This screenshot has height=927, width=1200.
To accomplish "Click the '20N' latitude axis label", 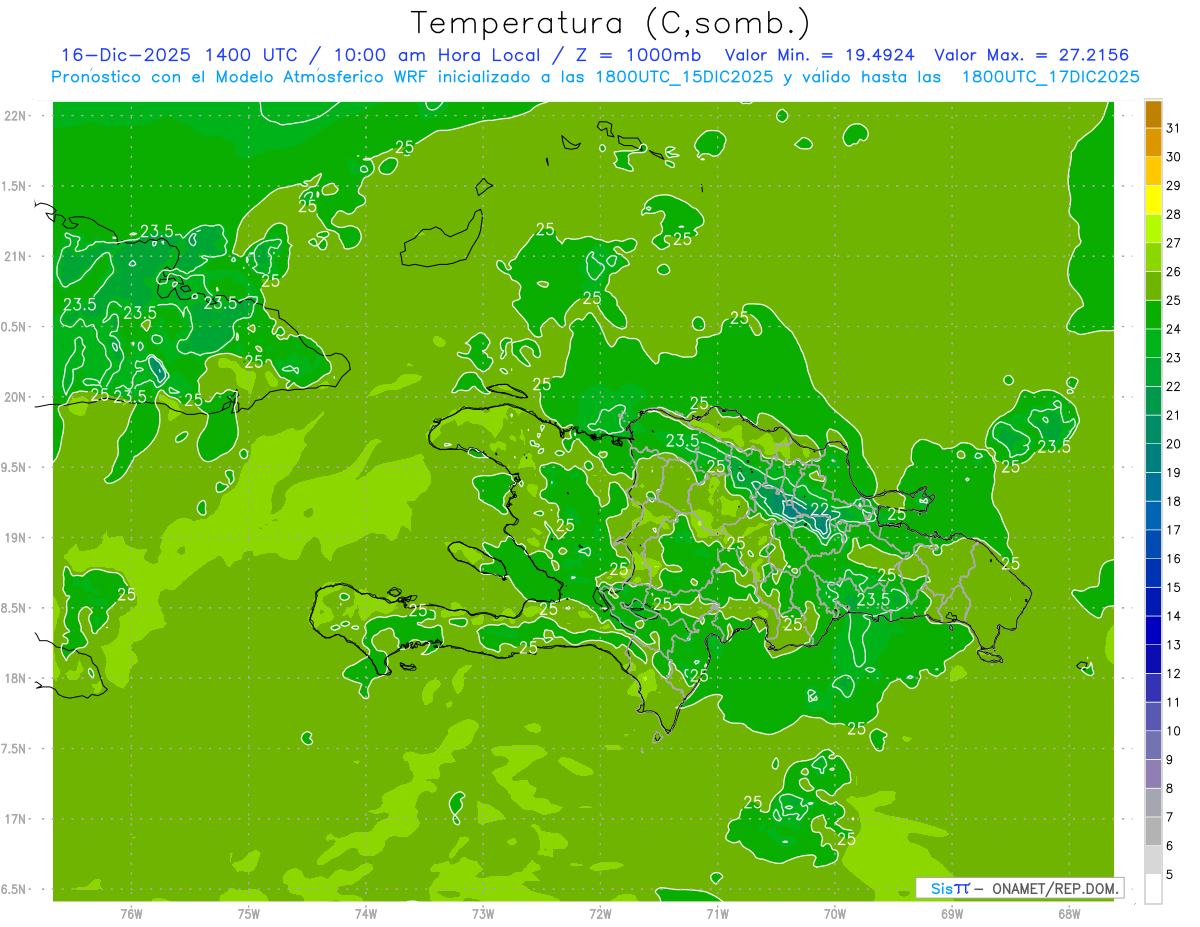I will (15, 397).
